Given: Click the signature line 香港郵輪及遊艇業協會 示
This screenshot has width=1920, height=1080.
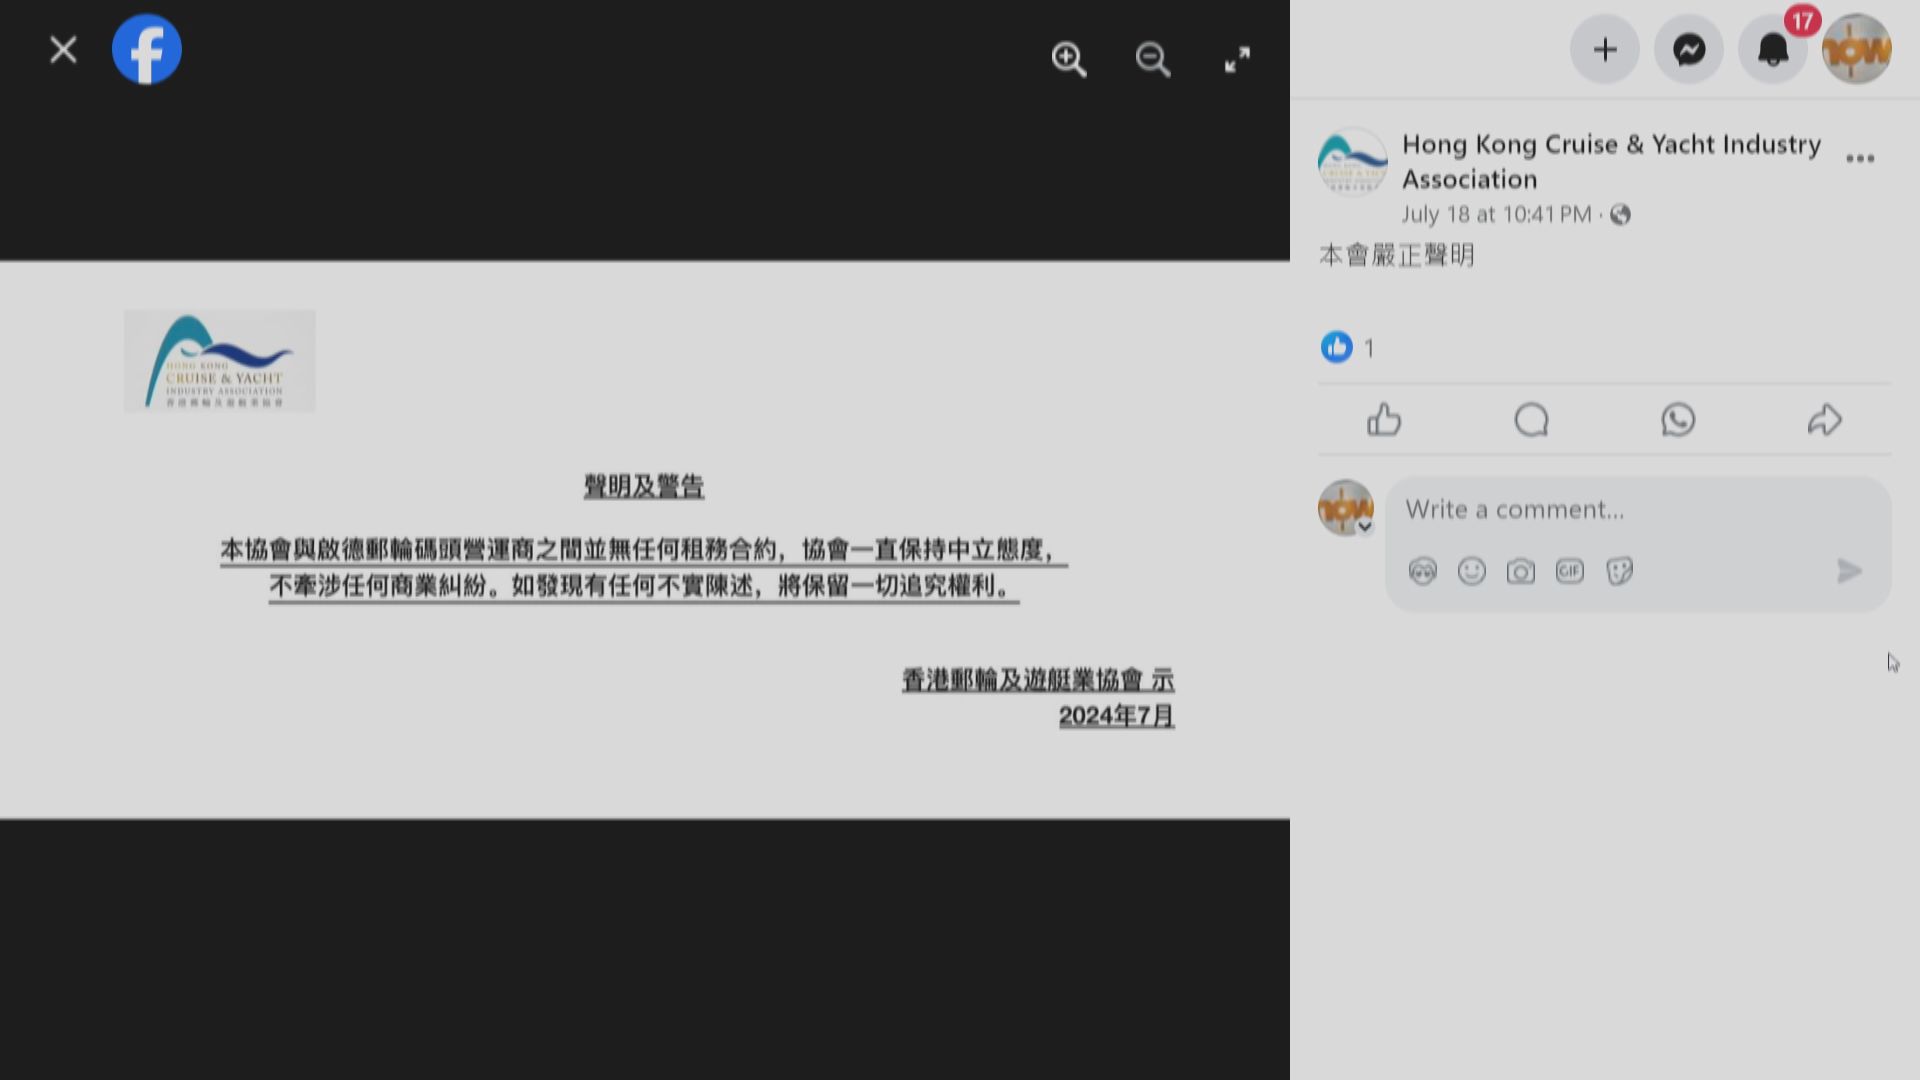Looking at the screenshot, I should tap(1038, 680).
